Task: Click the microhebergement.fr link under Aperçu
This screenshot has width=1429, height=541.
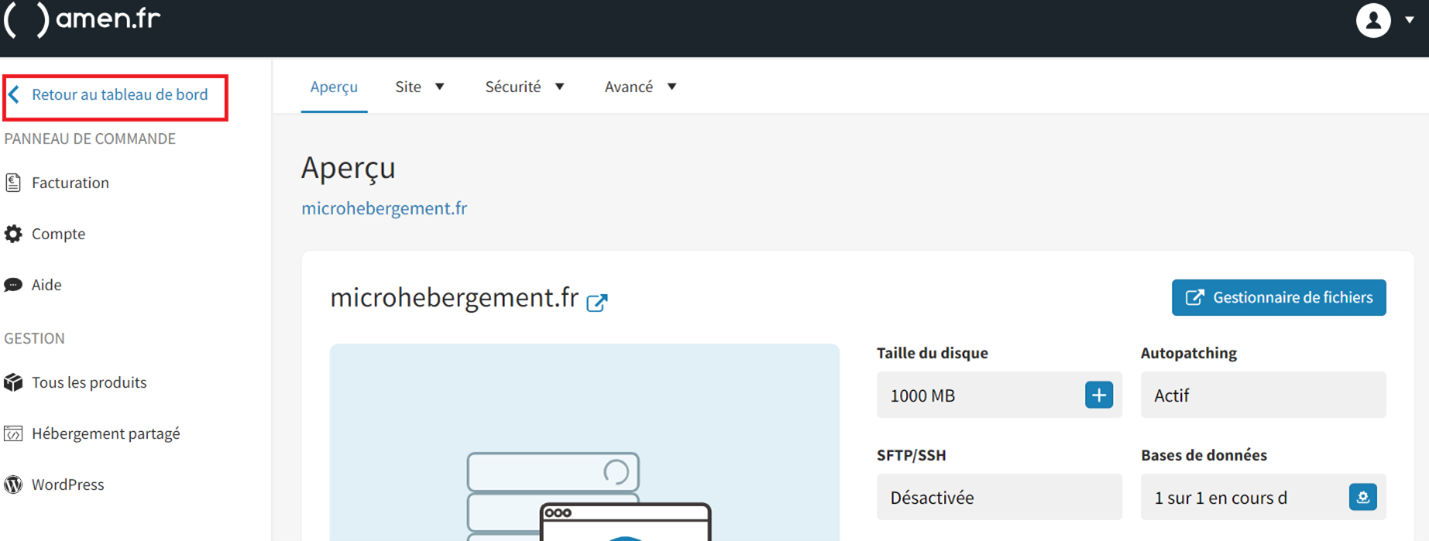Action: [384, 209]
